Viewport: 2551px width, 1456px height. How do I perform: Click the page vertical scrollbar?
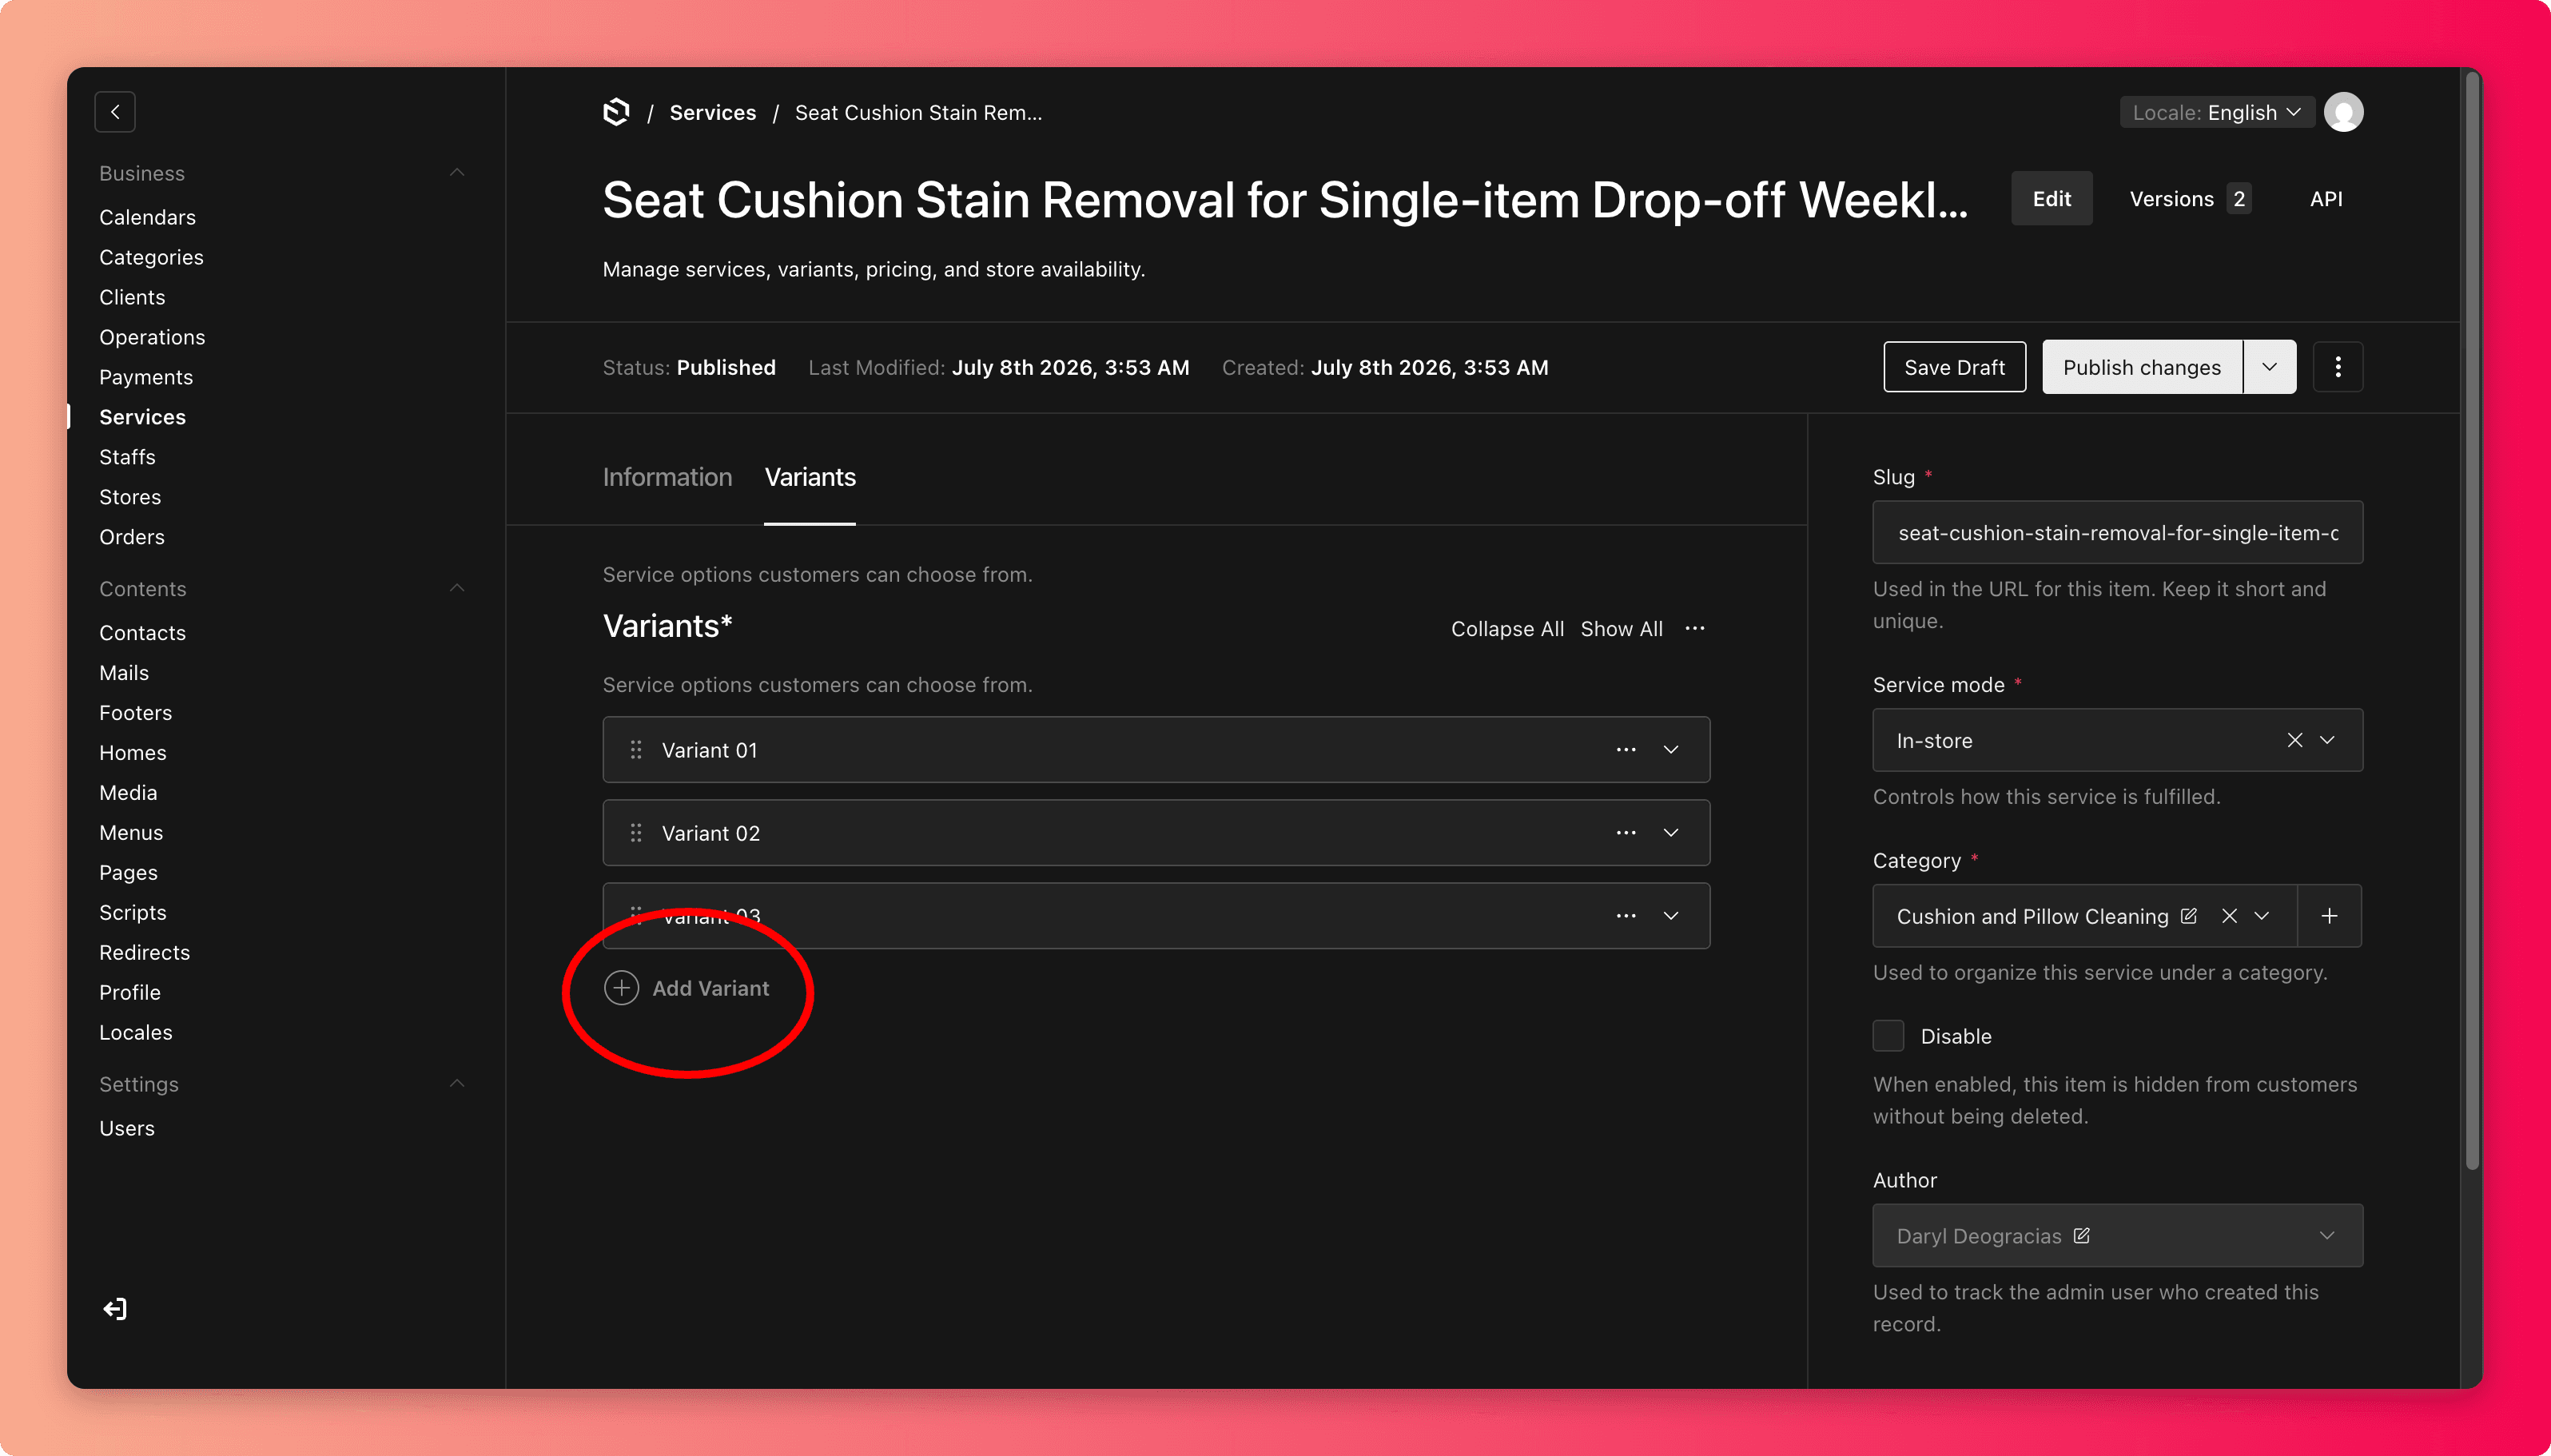coord(2472,620)
